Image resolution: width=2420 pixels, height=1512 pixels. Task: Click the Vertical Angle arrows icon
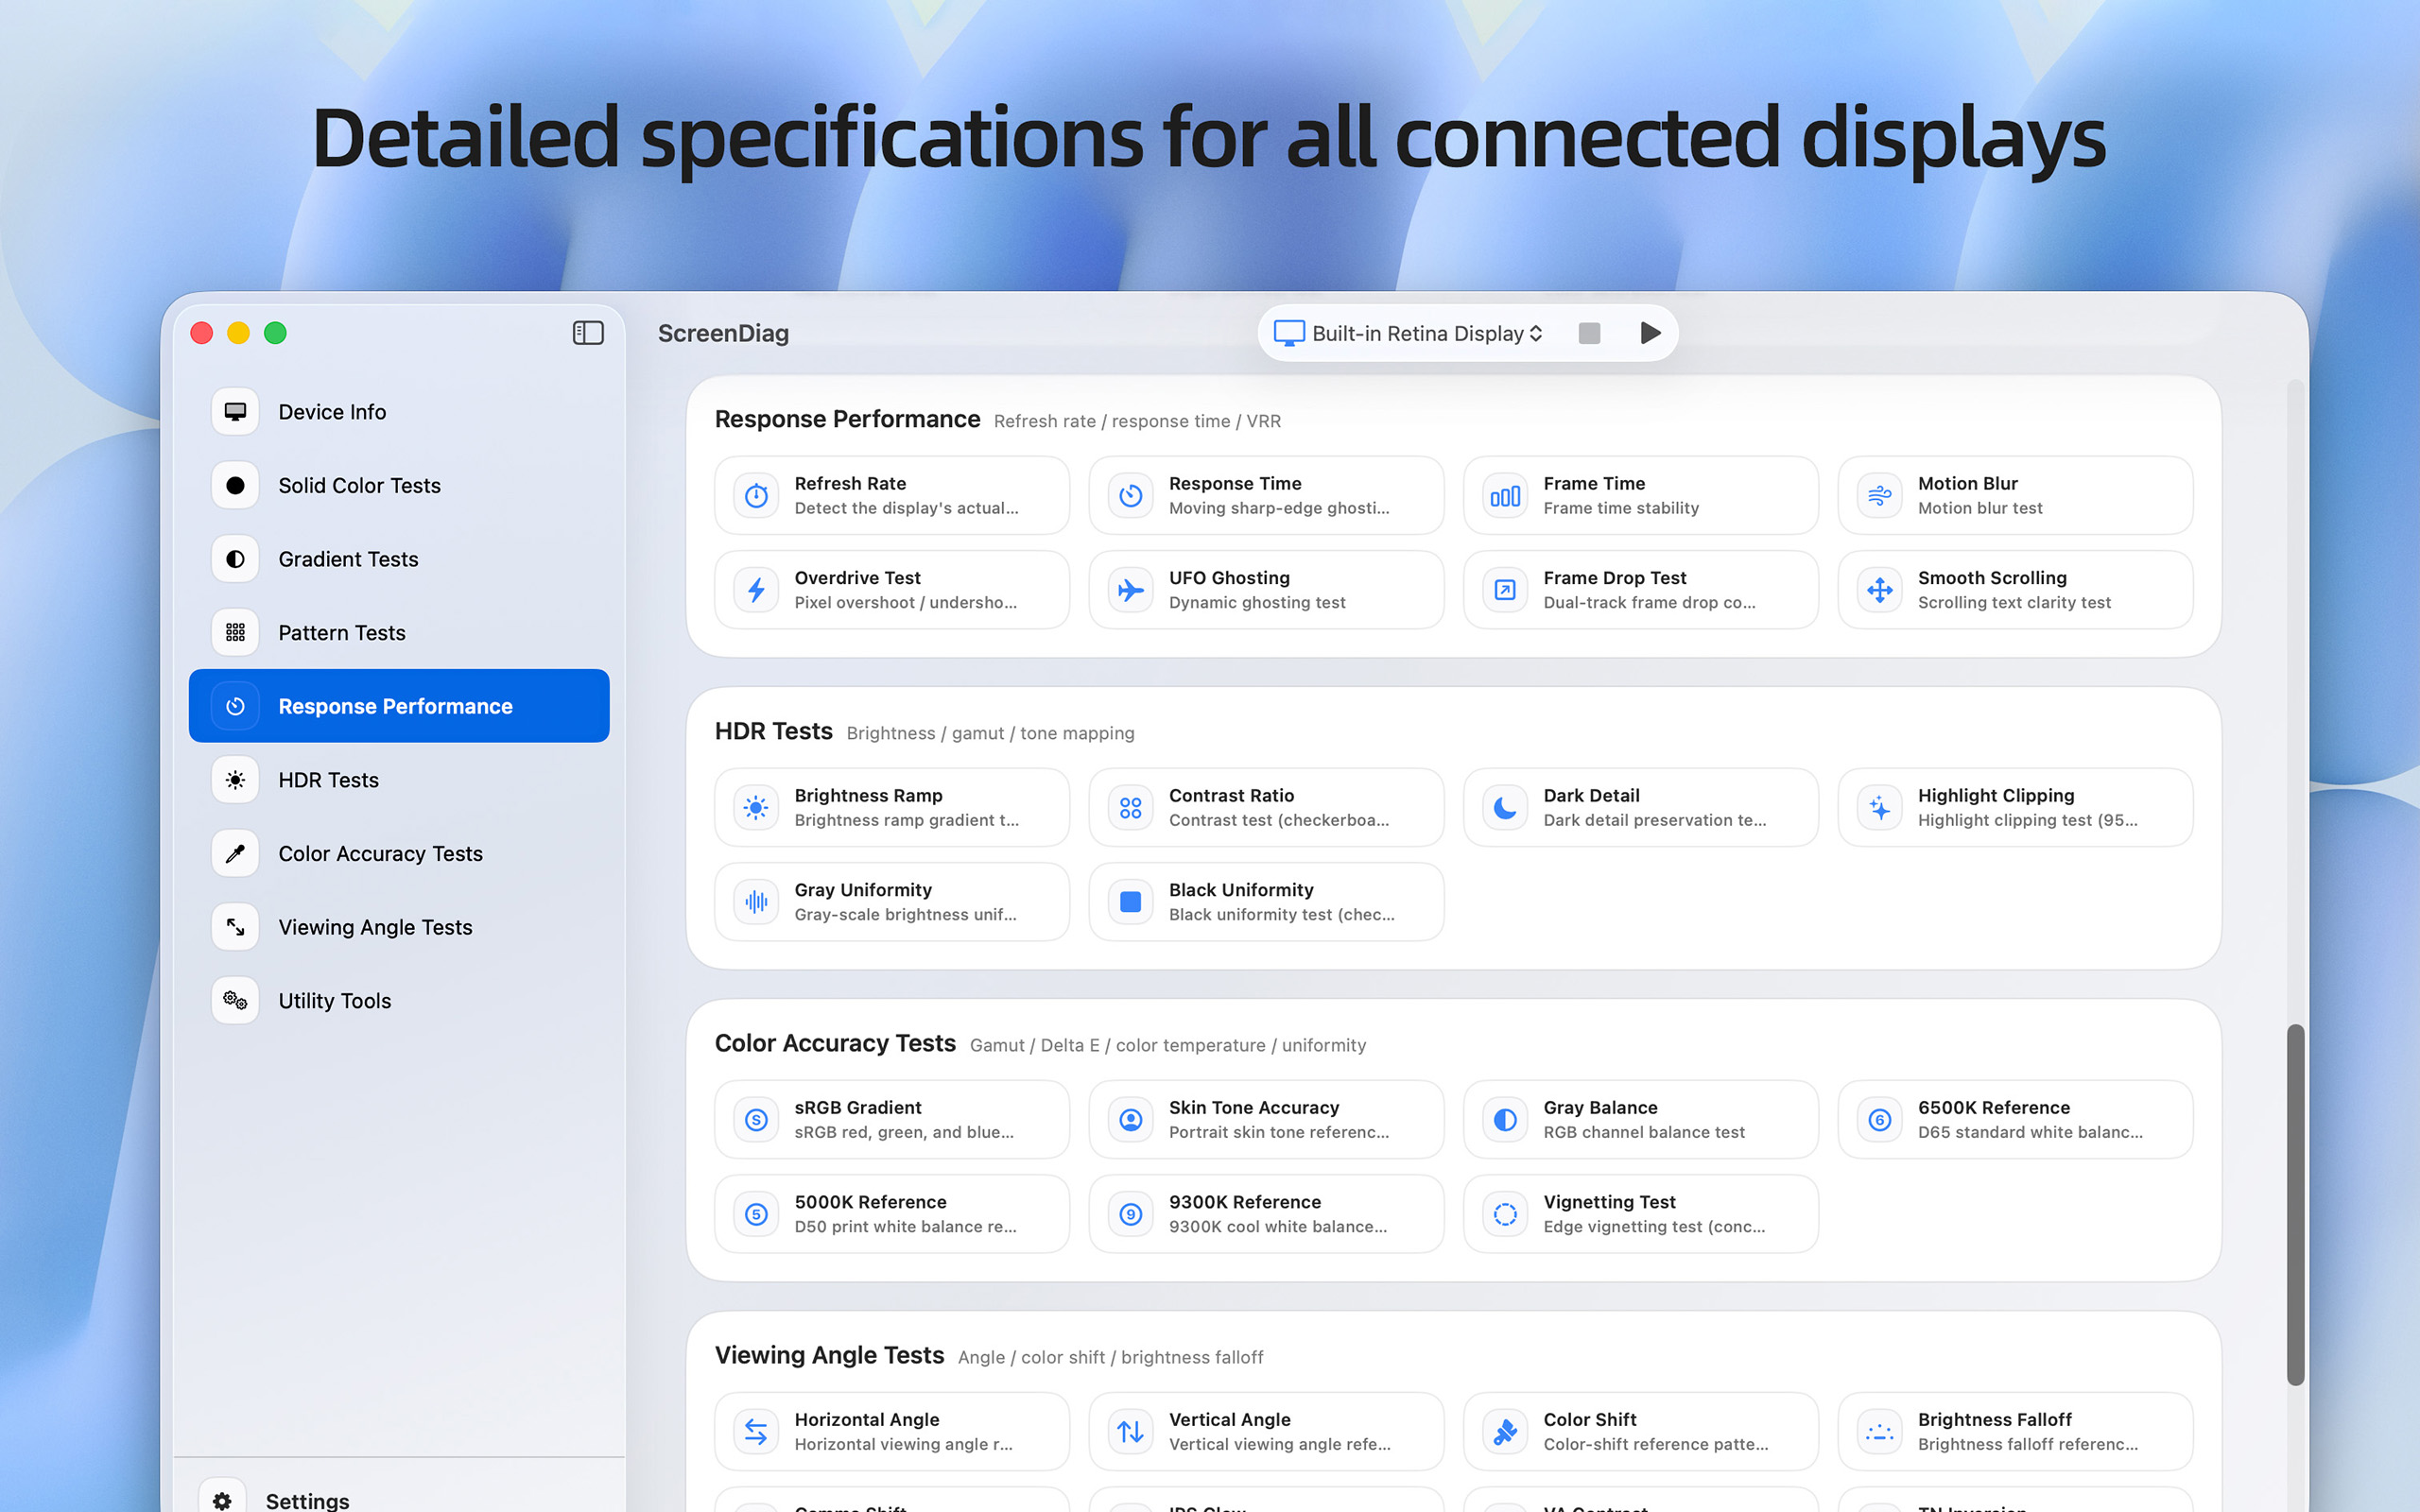pos(1131,1432)
